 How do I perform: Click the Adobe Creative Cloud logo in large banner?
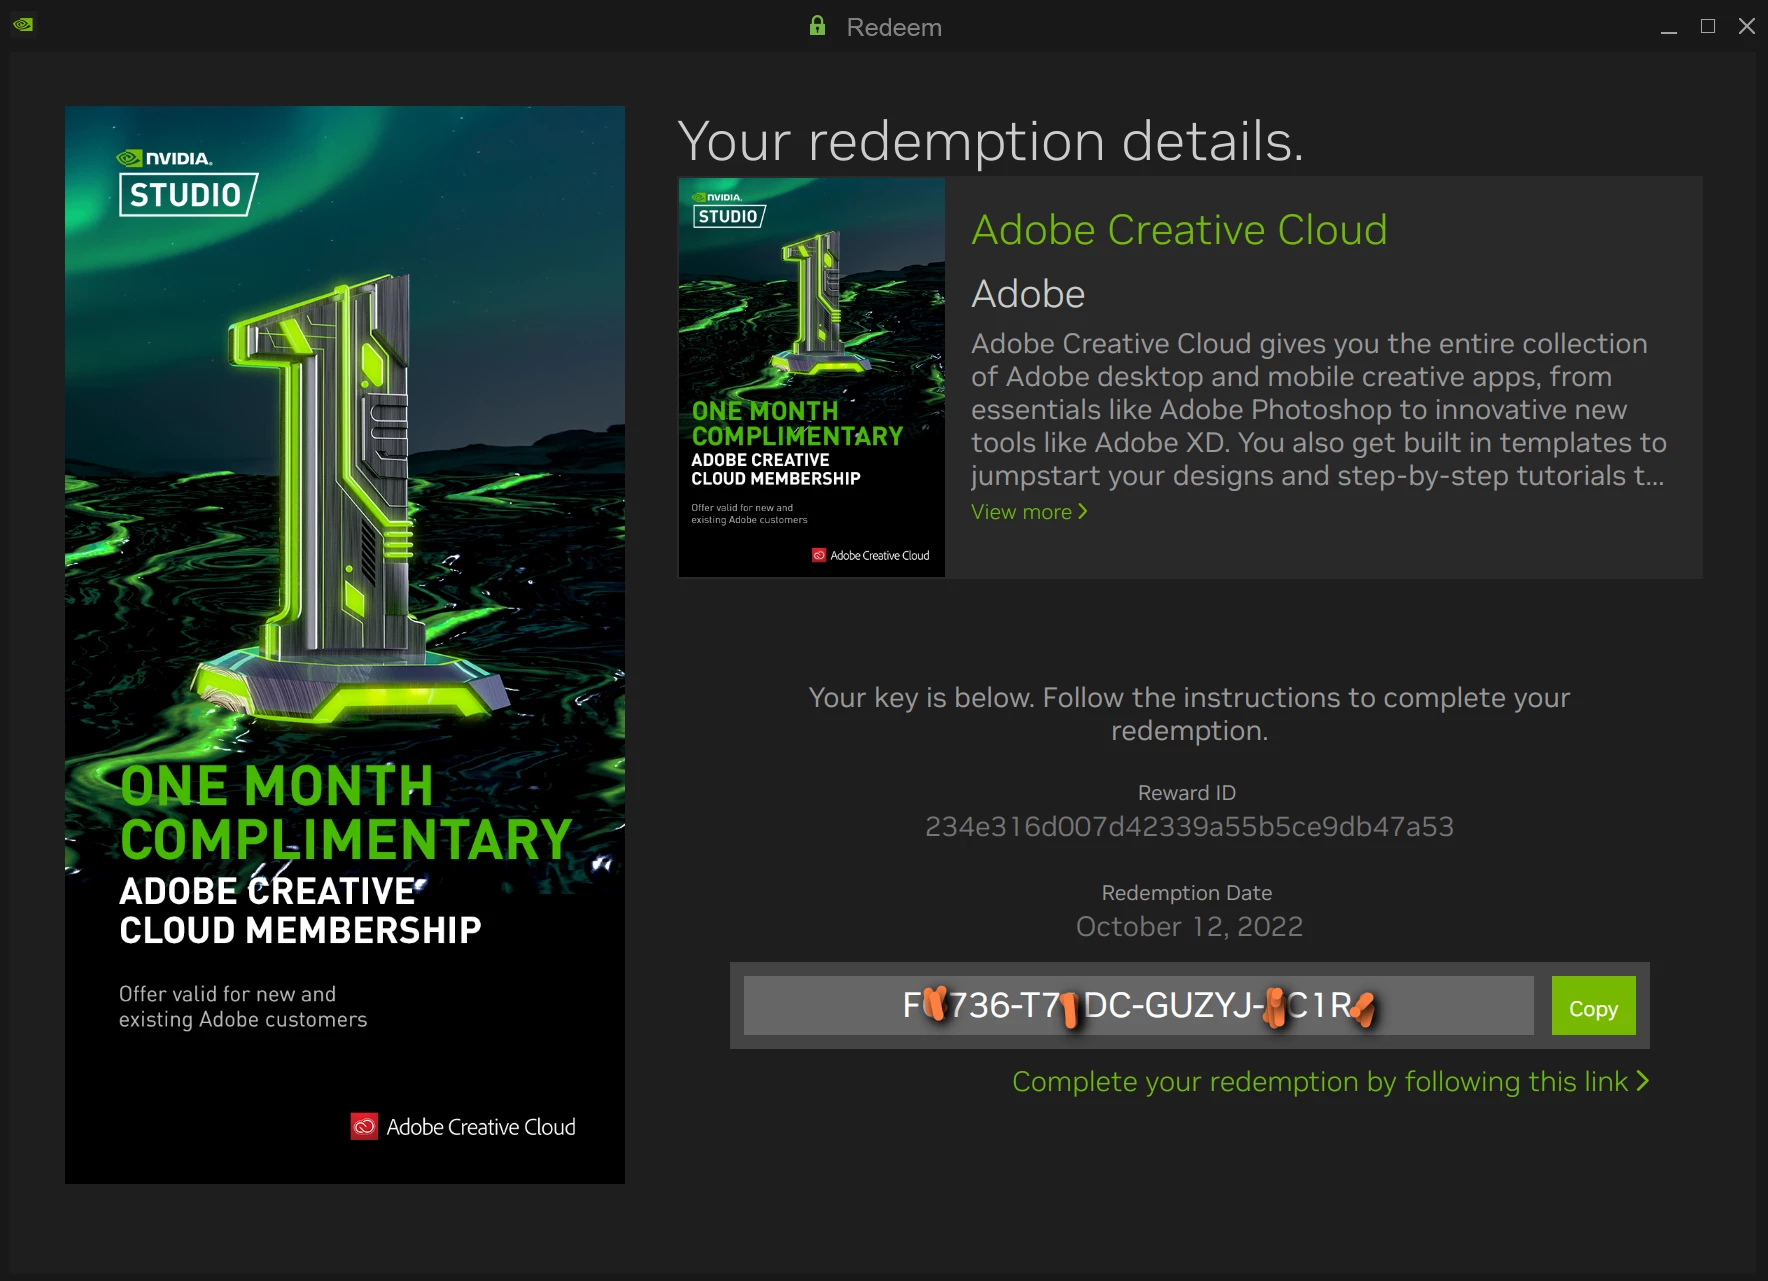(x=463, y=1127)
